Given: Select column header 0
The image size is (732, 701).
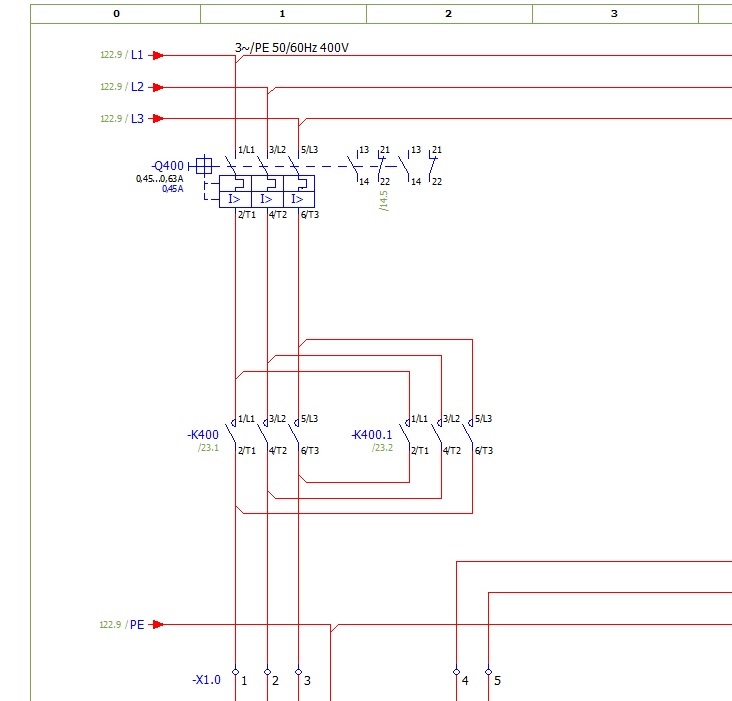Looking at the screenshot, I should (x=116, y=14).
